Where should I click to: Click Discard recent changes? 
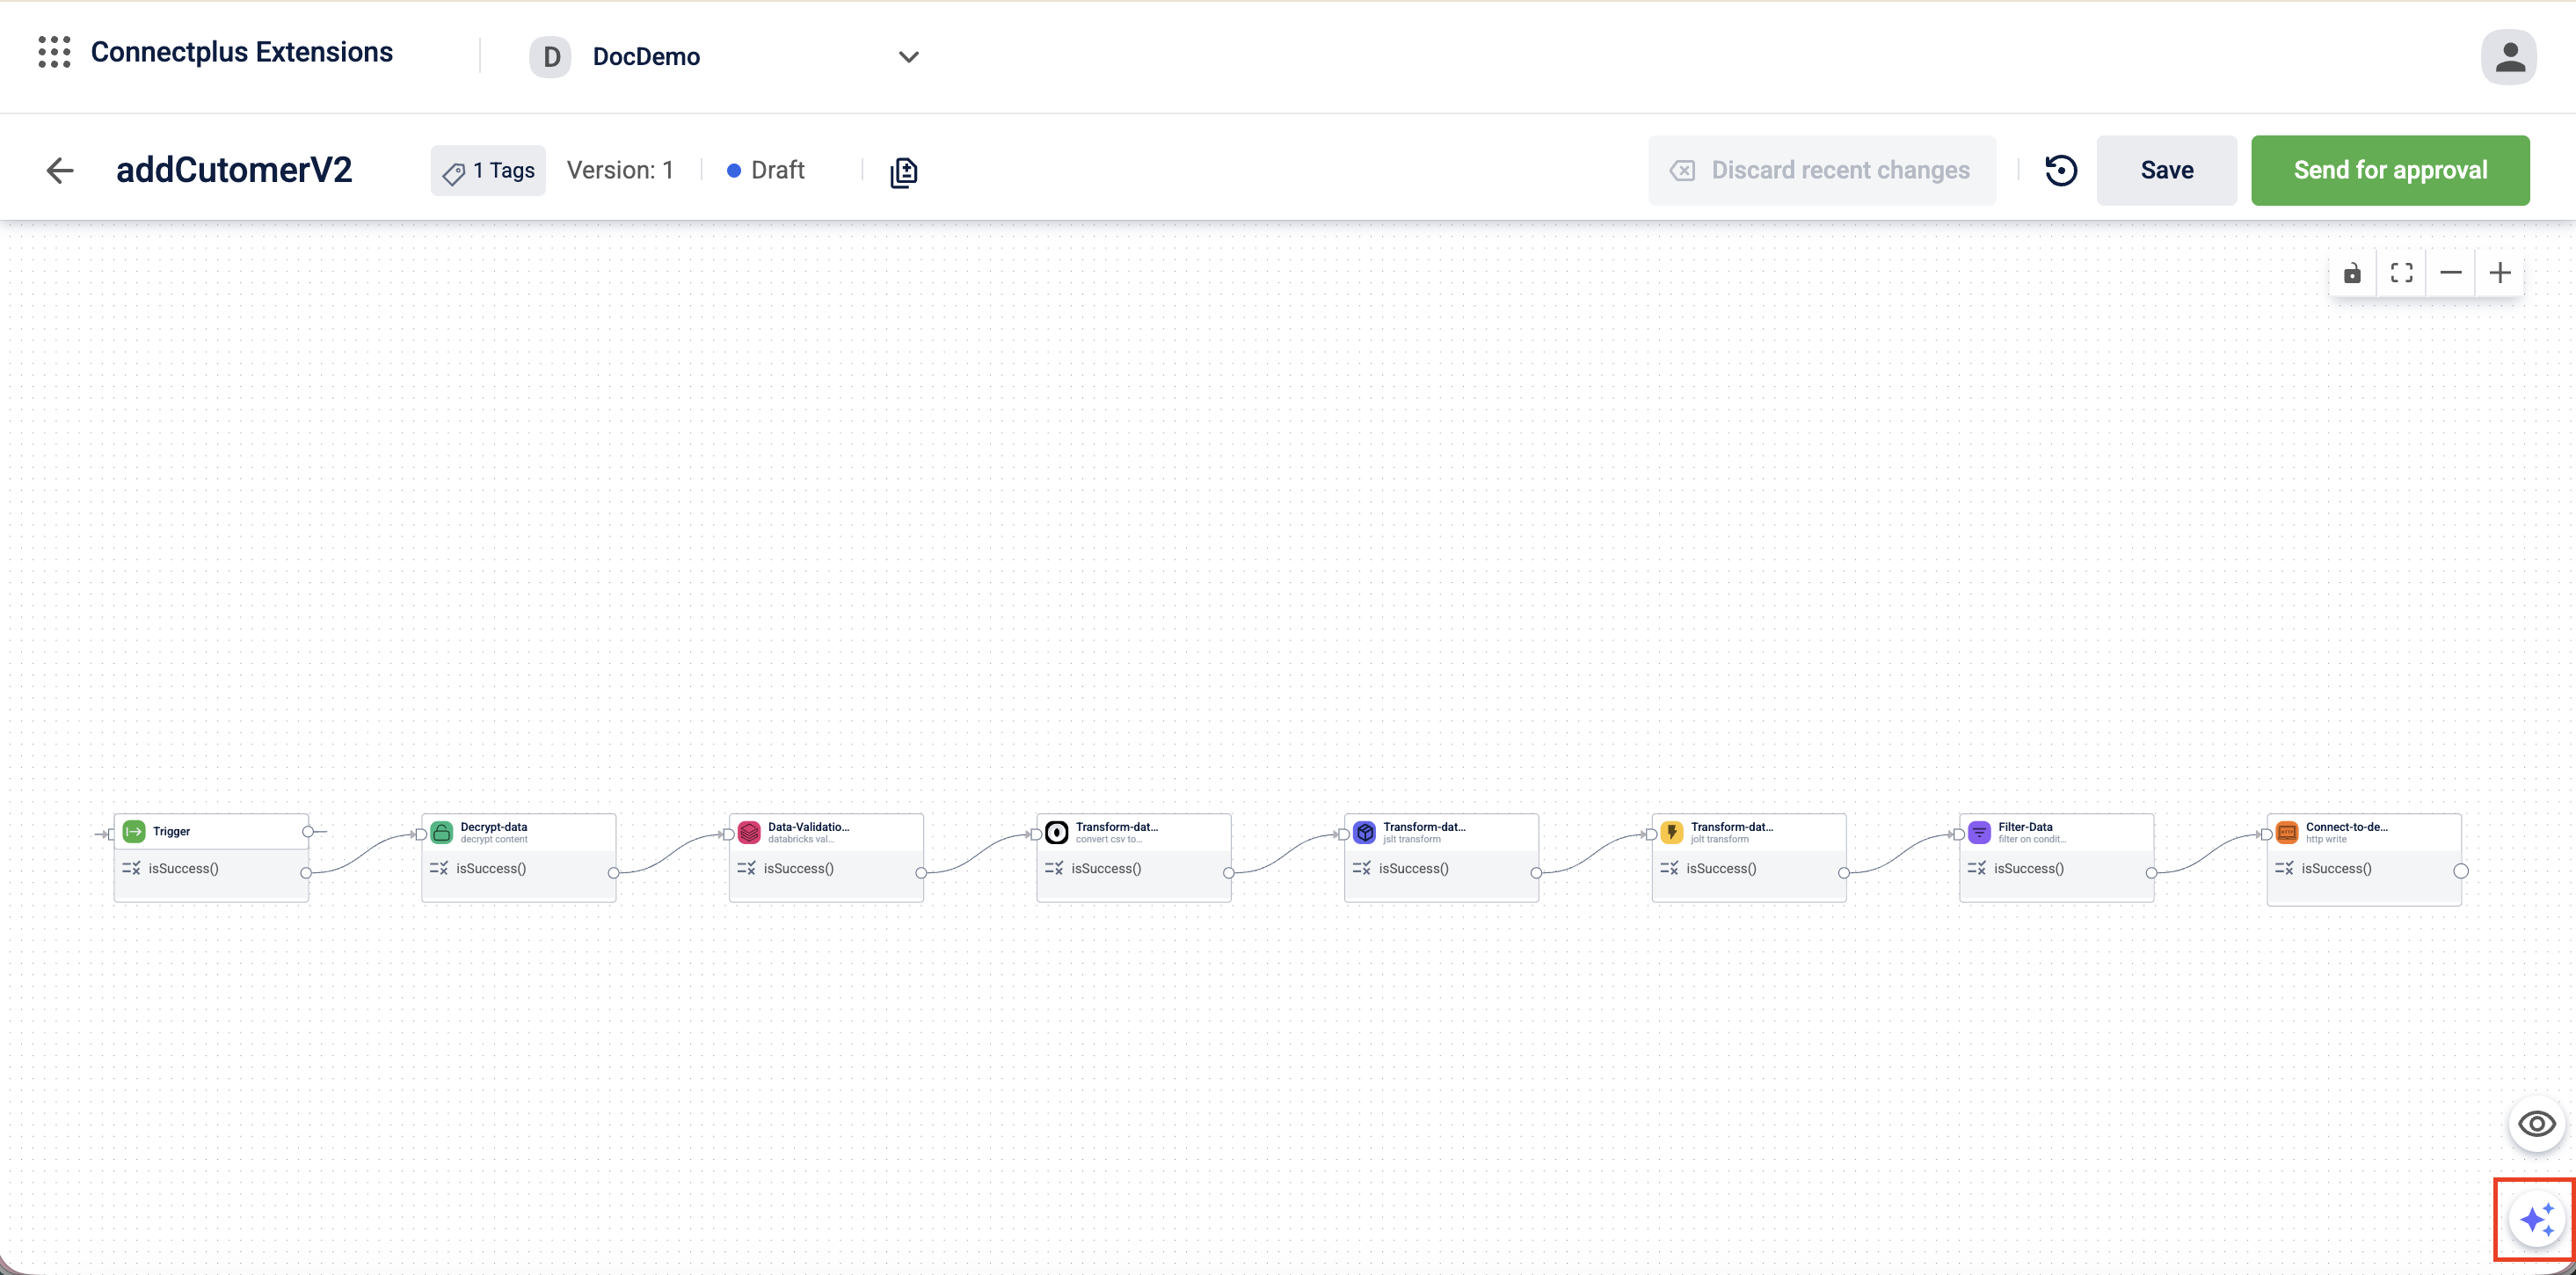[x=1822, y=171]
